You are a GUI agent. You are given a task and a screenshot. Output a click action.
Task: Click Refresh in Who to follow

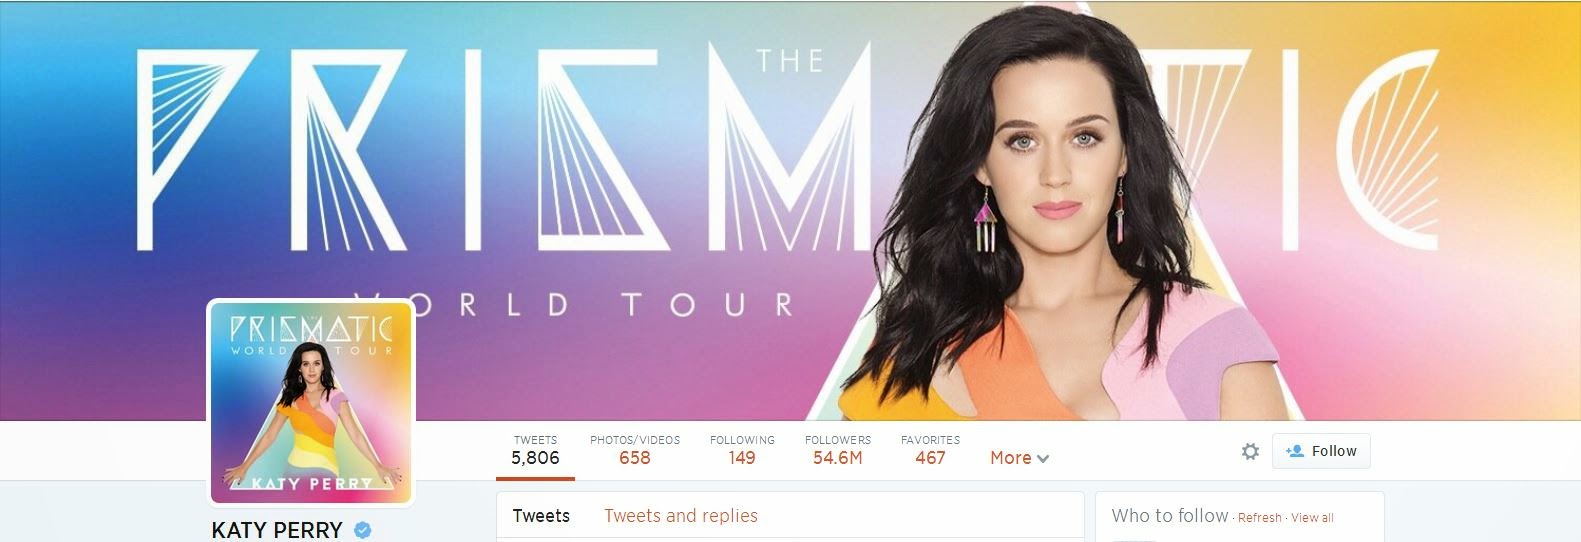1260,518
